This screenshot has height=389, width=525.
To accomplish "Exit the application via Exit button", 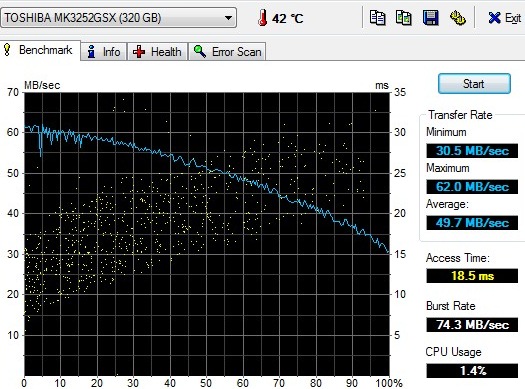I will [505, 18].
